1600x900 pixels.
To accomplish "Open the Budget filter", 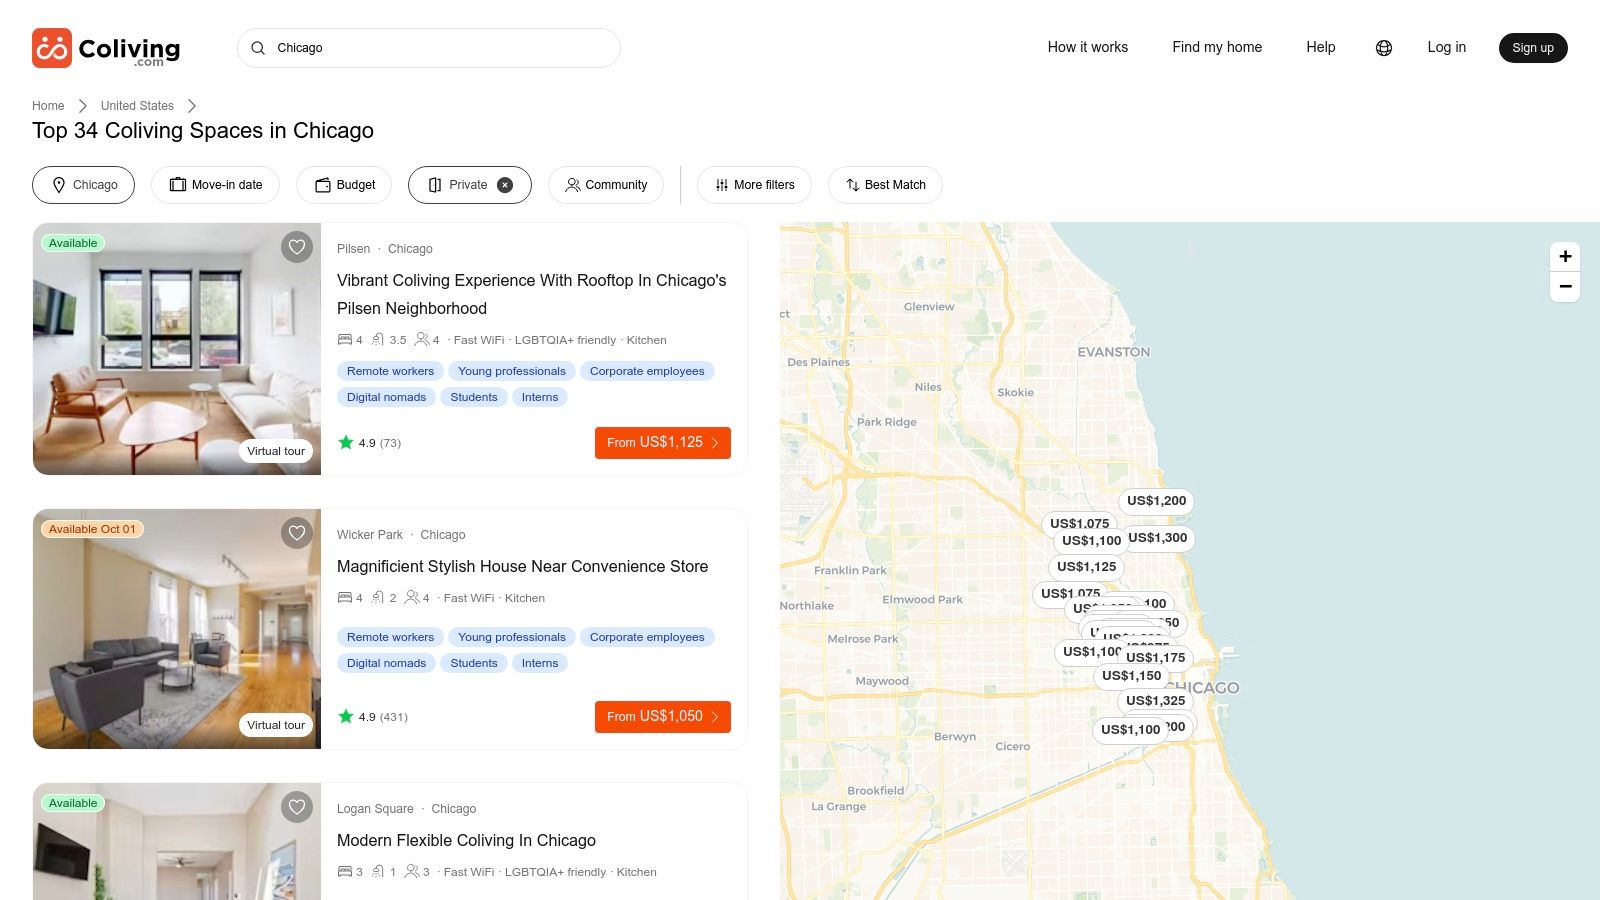I will pyautogui.click(x=344, y=185).
